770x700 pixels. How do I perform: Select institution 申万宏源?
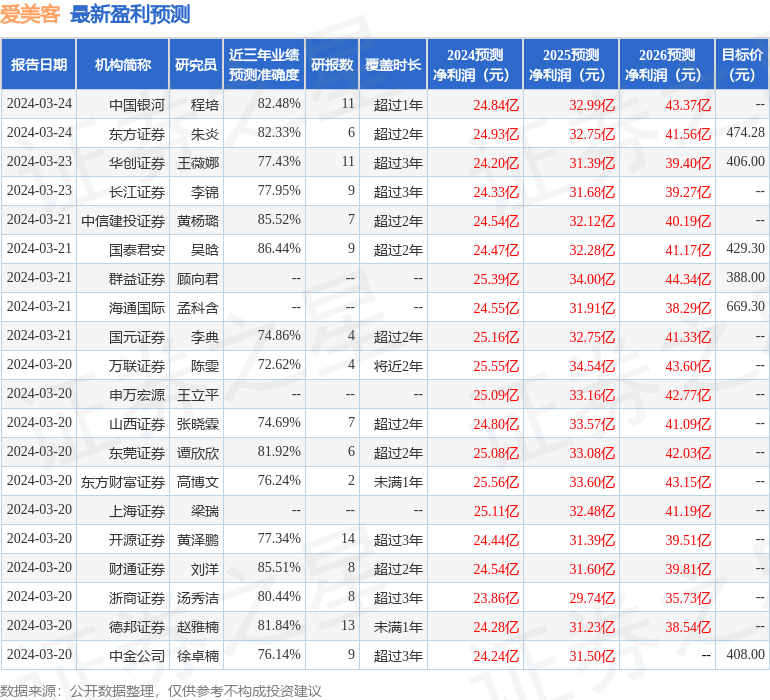[137, 395]
